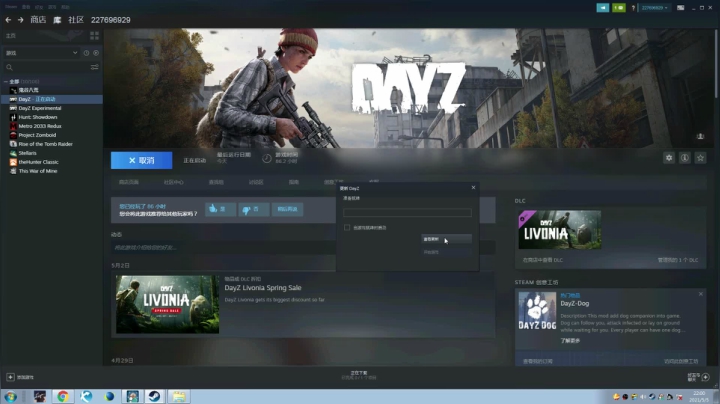Open the Library top menu
The image size is (720, 404).
tap(57, 20)
